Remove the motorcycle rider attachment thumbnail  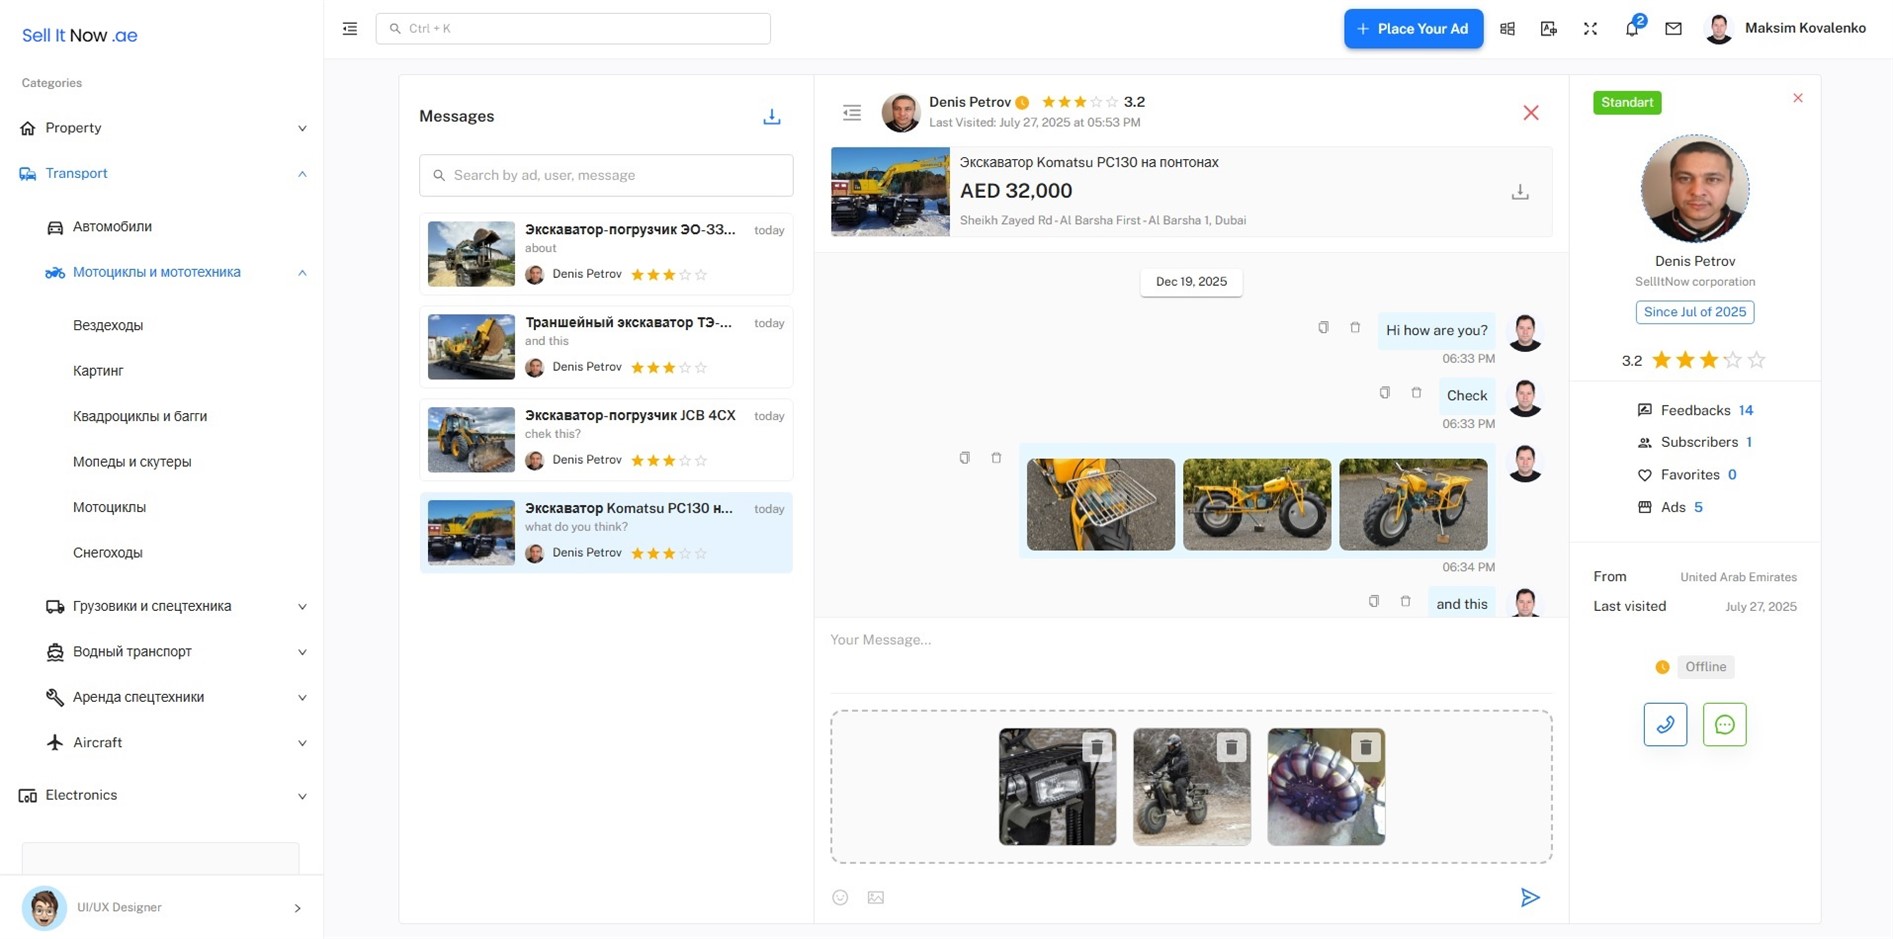click(x=1231, y=748)
